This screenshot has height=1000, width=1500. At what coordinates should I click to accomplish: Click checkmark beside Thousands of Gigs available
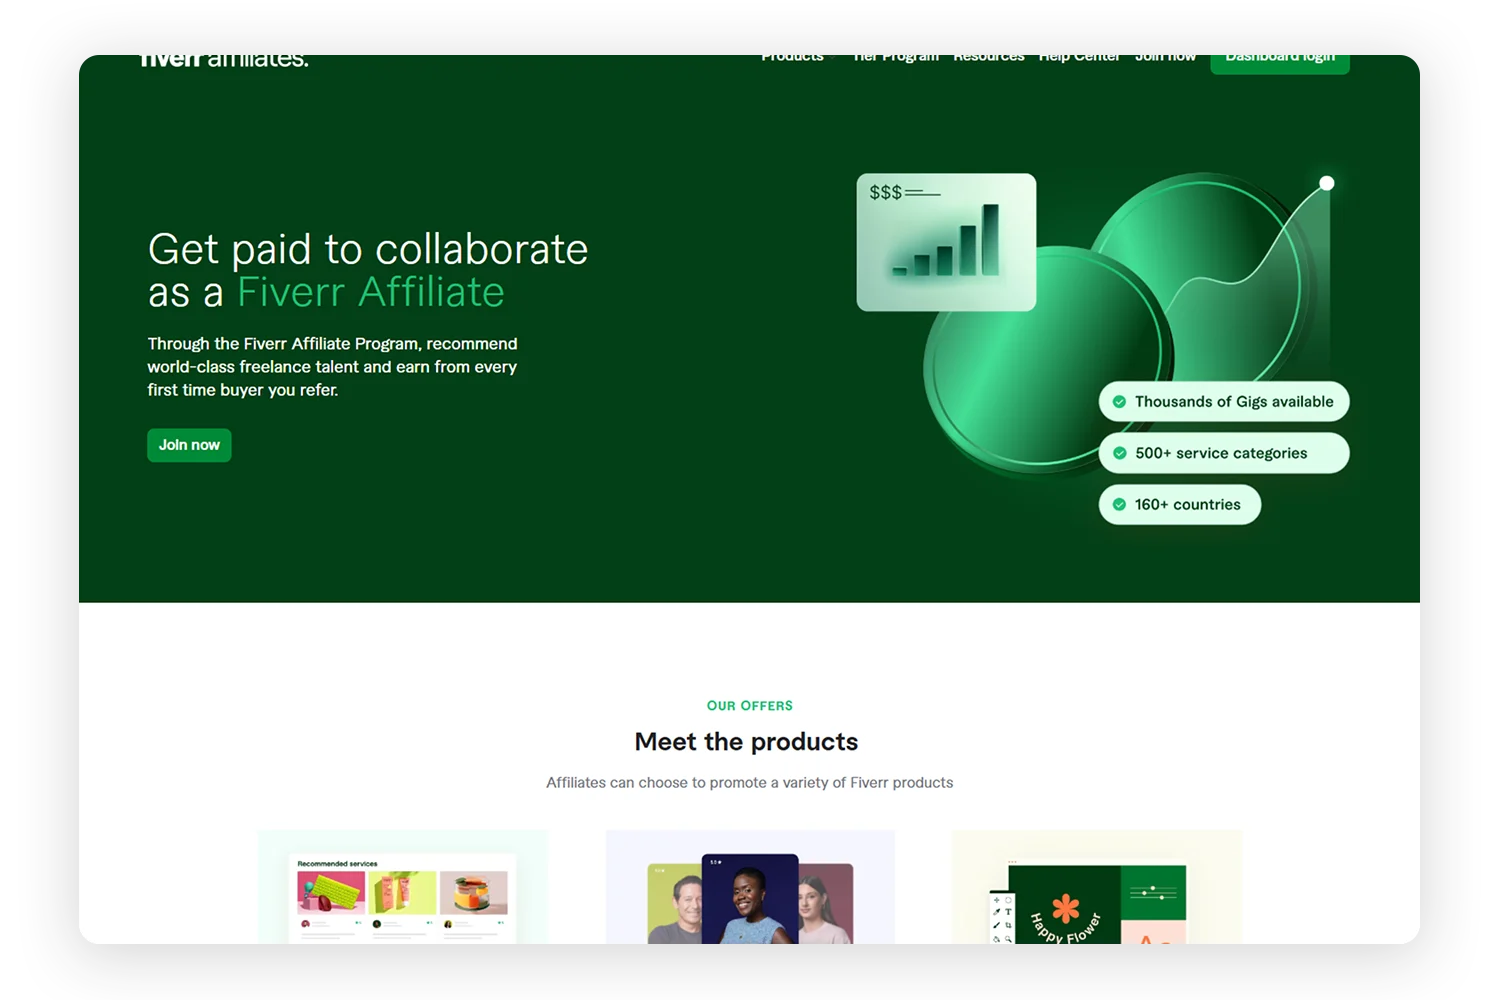pos(1119,402)
